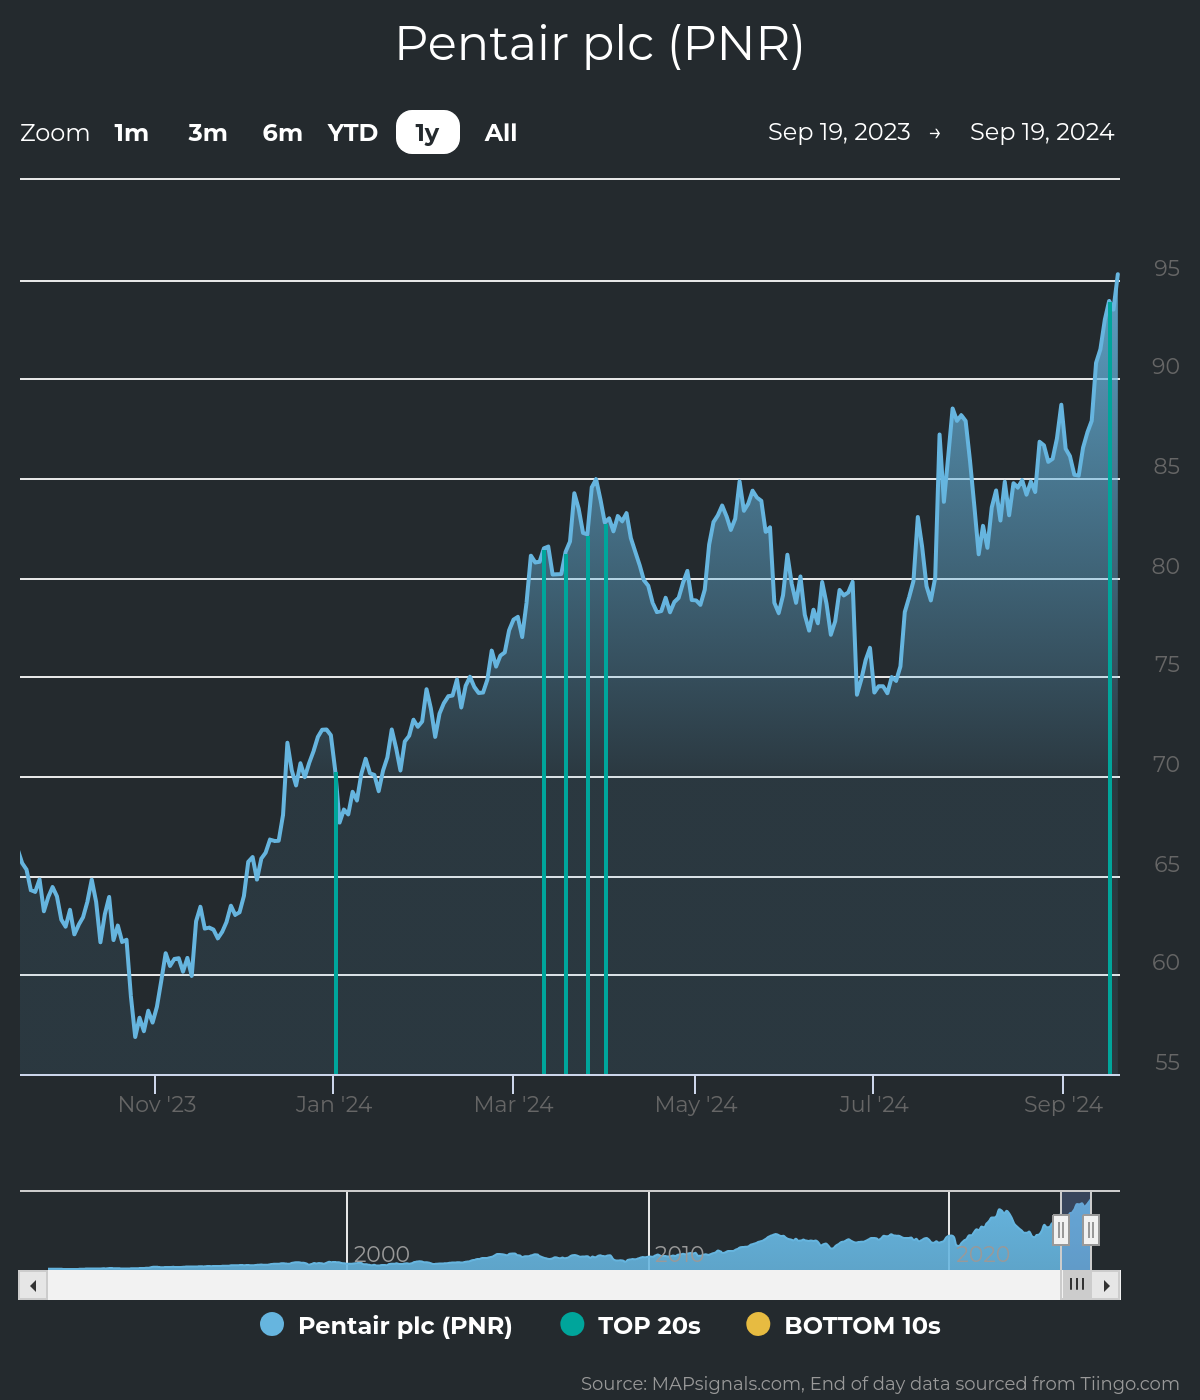Click the Jul '24 axis label
The height and width of the screenshot is (1400, 1200).
click(x=874, y=1104)
